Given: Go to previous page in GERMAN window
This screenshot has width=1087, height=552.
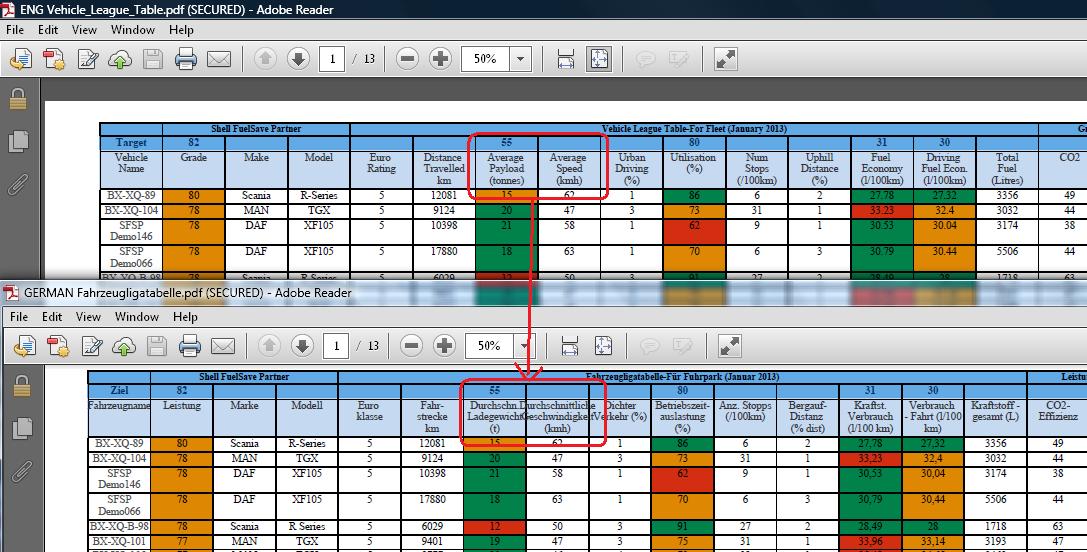Looking at the screenshot, I should coord(269,345).
